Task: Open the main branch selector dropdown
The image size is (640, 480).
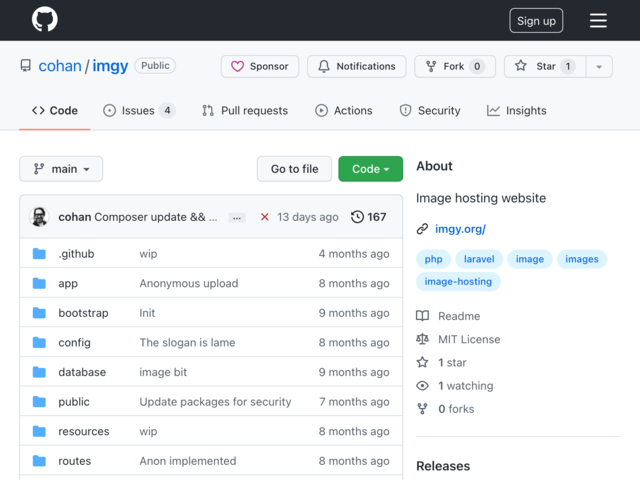Action: click(61, 169)
